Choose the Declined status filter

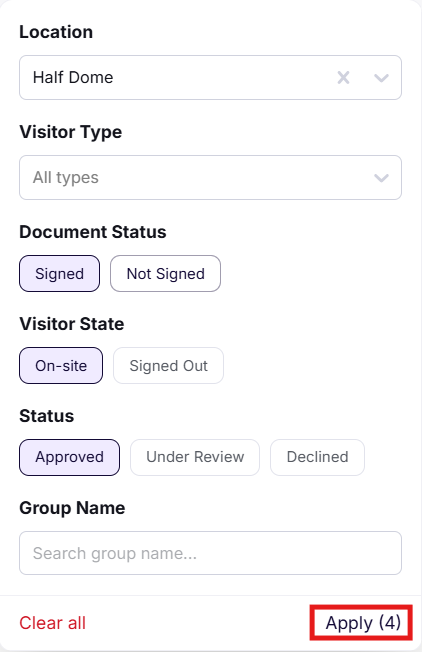[318, 457]
